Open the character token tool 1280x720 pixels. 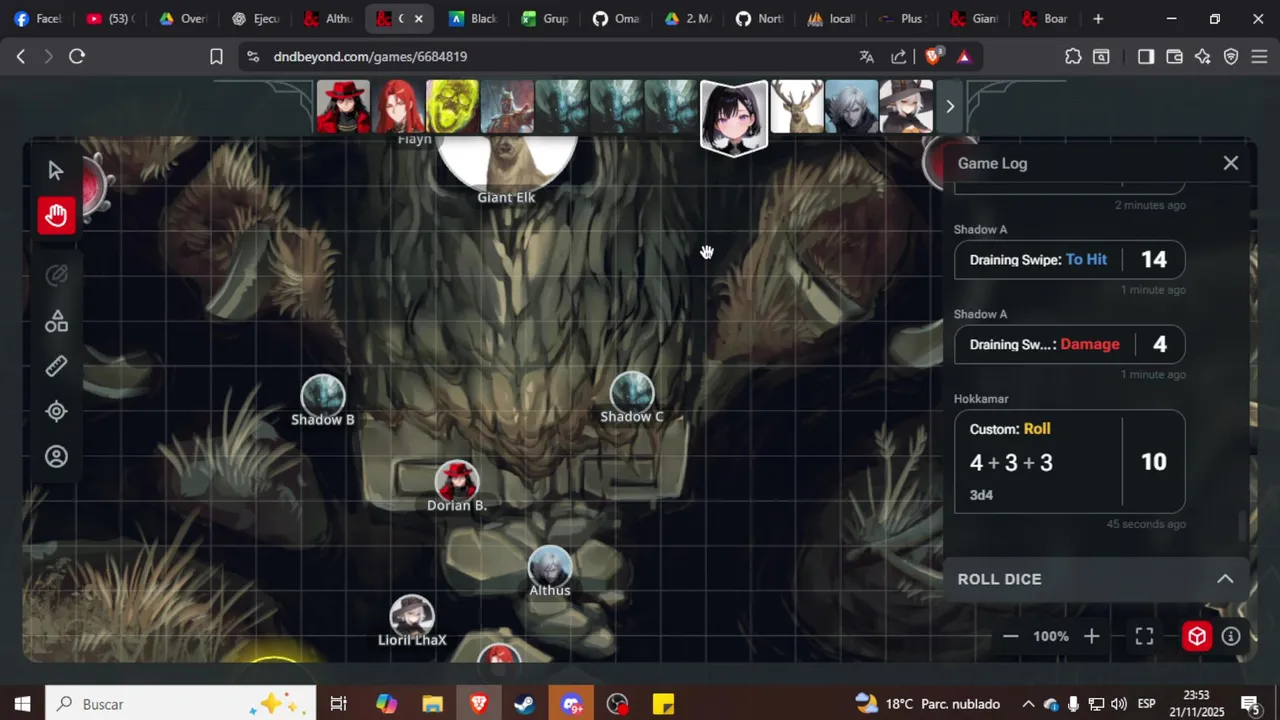[x=56, y=456]
